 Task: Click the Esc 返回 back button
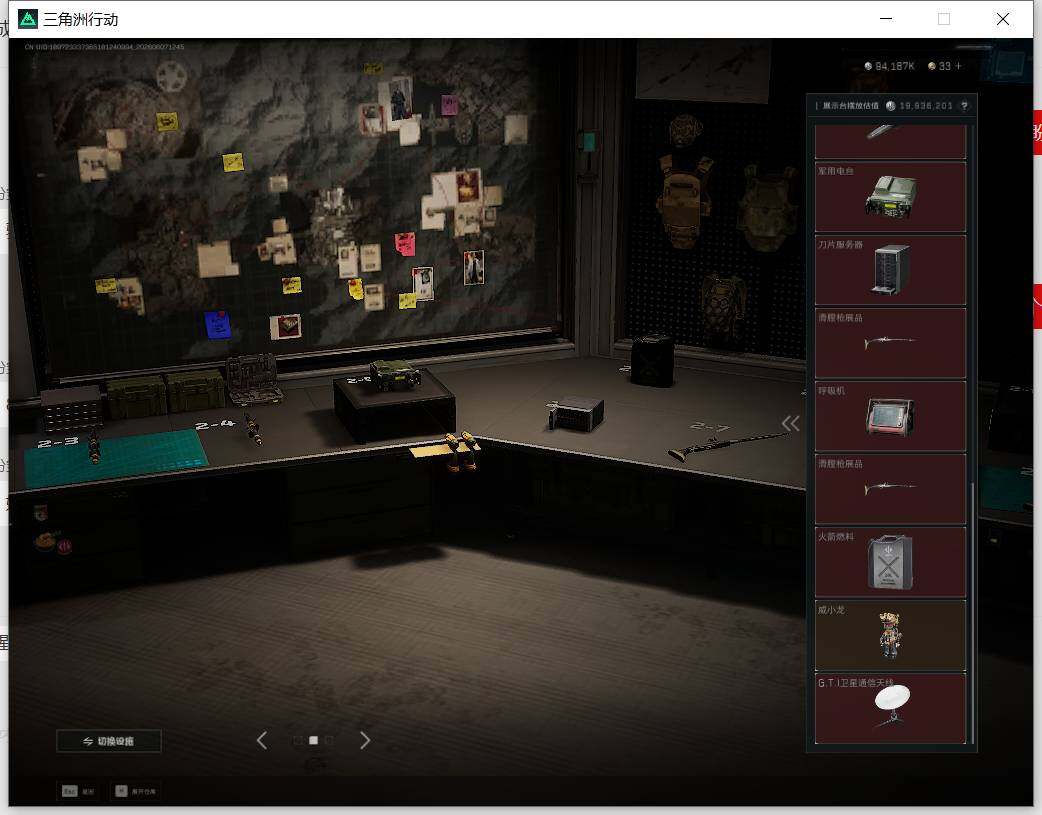point(78,791)
